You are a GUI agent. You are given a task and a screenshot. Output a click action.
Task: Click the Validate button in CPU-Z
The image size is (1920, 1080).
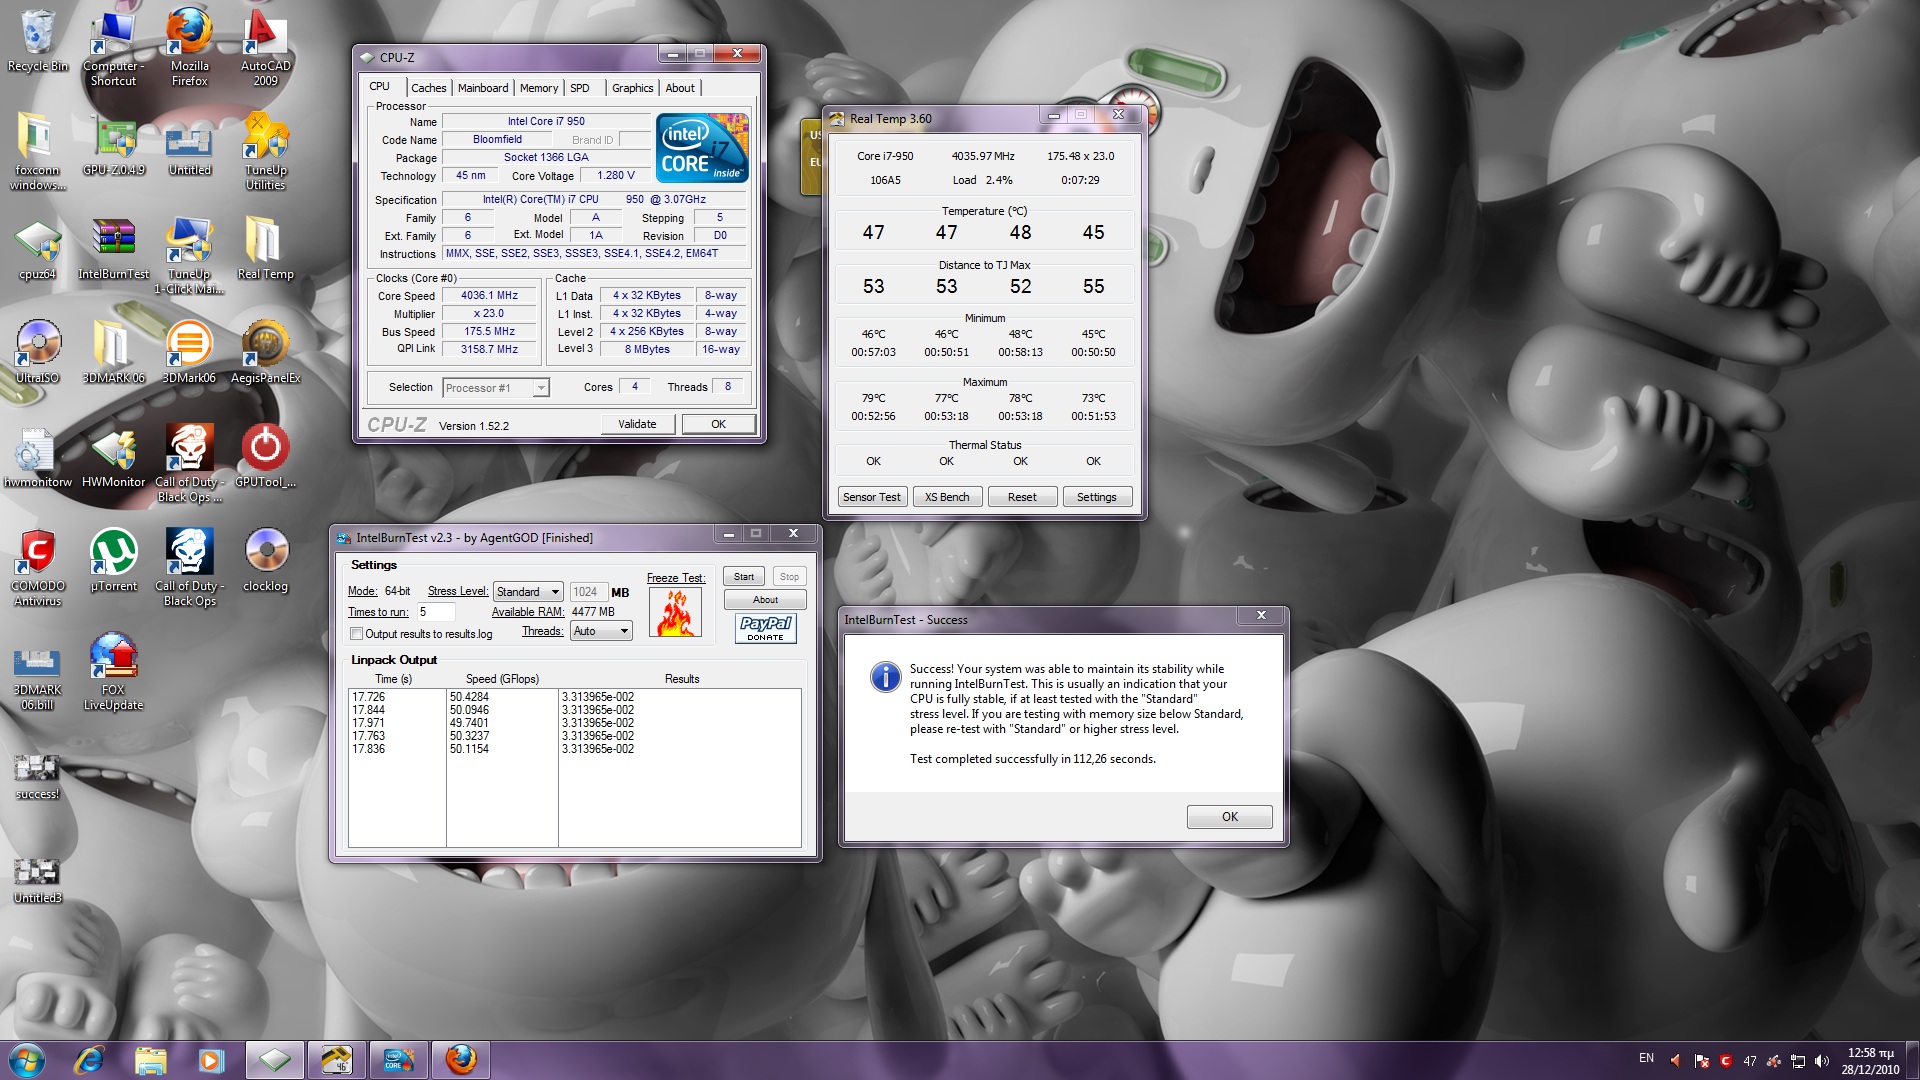[x=637, y=424]
